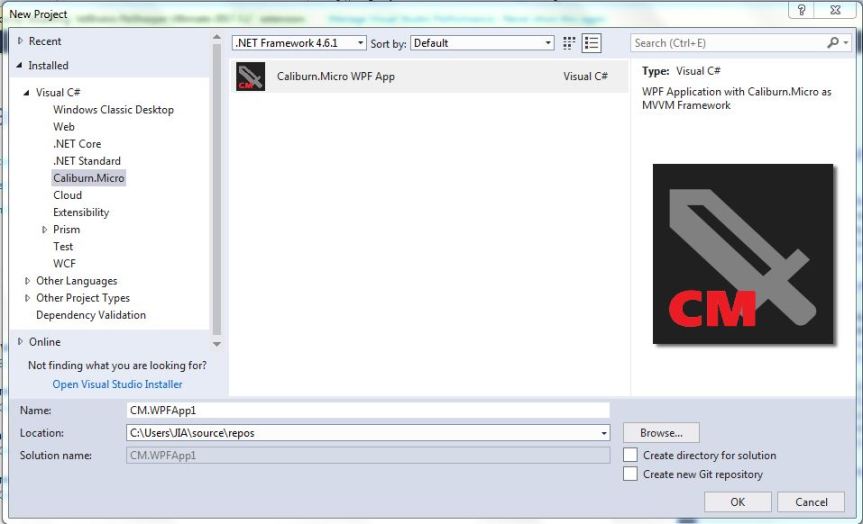Screen dimensions: 863x524
Task: Select the Caliburn.Micro WPF App template icon
Action: (x=250, y=77)
